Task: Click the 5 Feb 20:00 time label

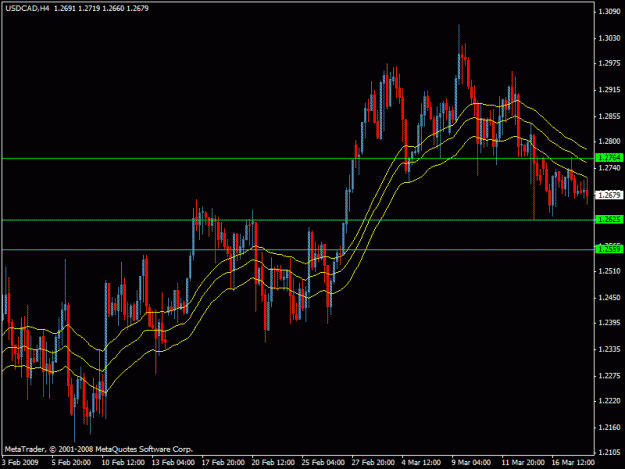Action: pos(71,463)
